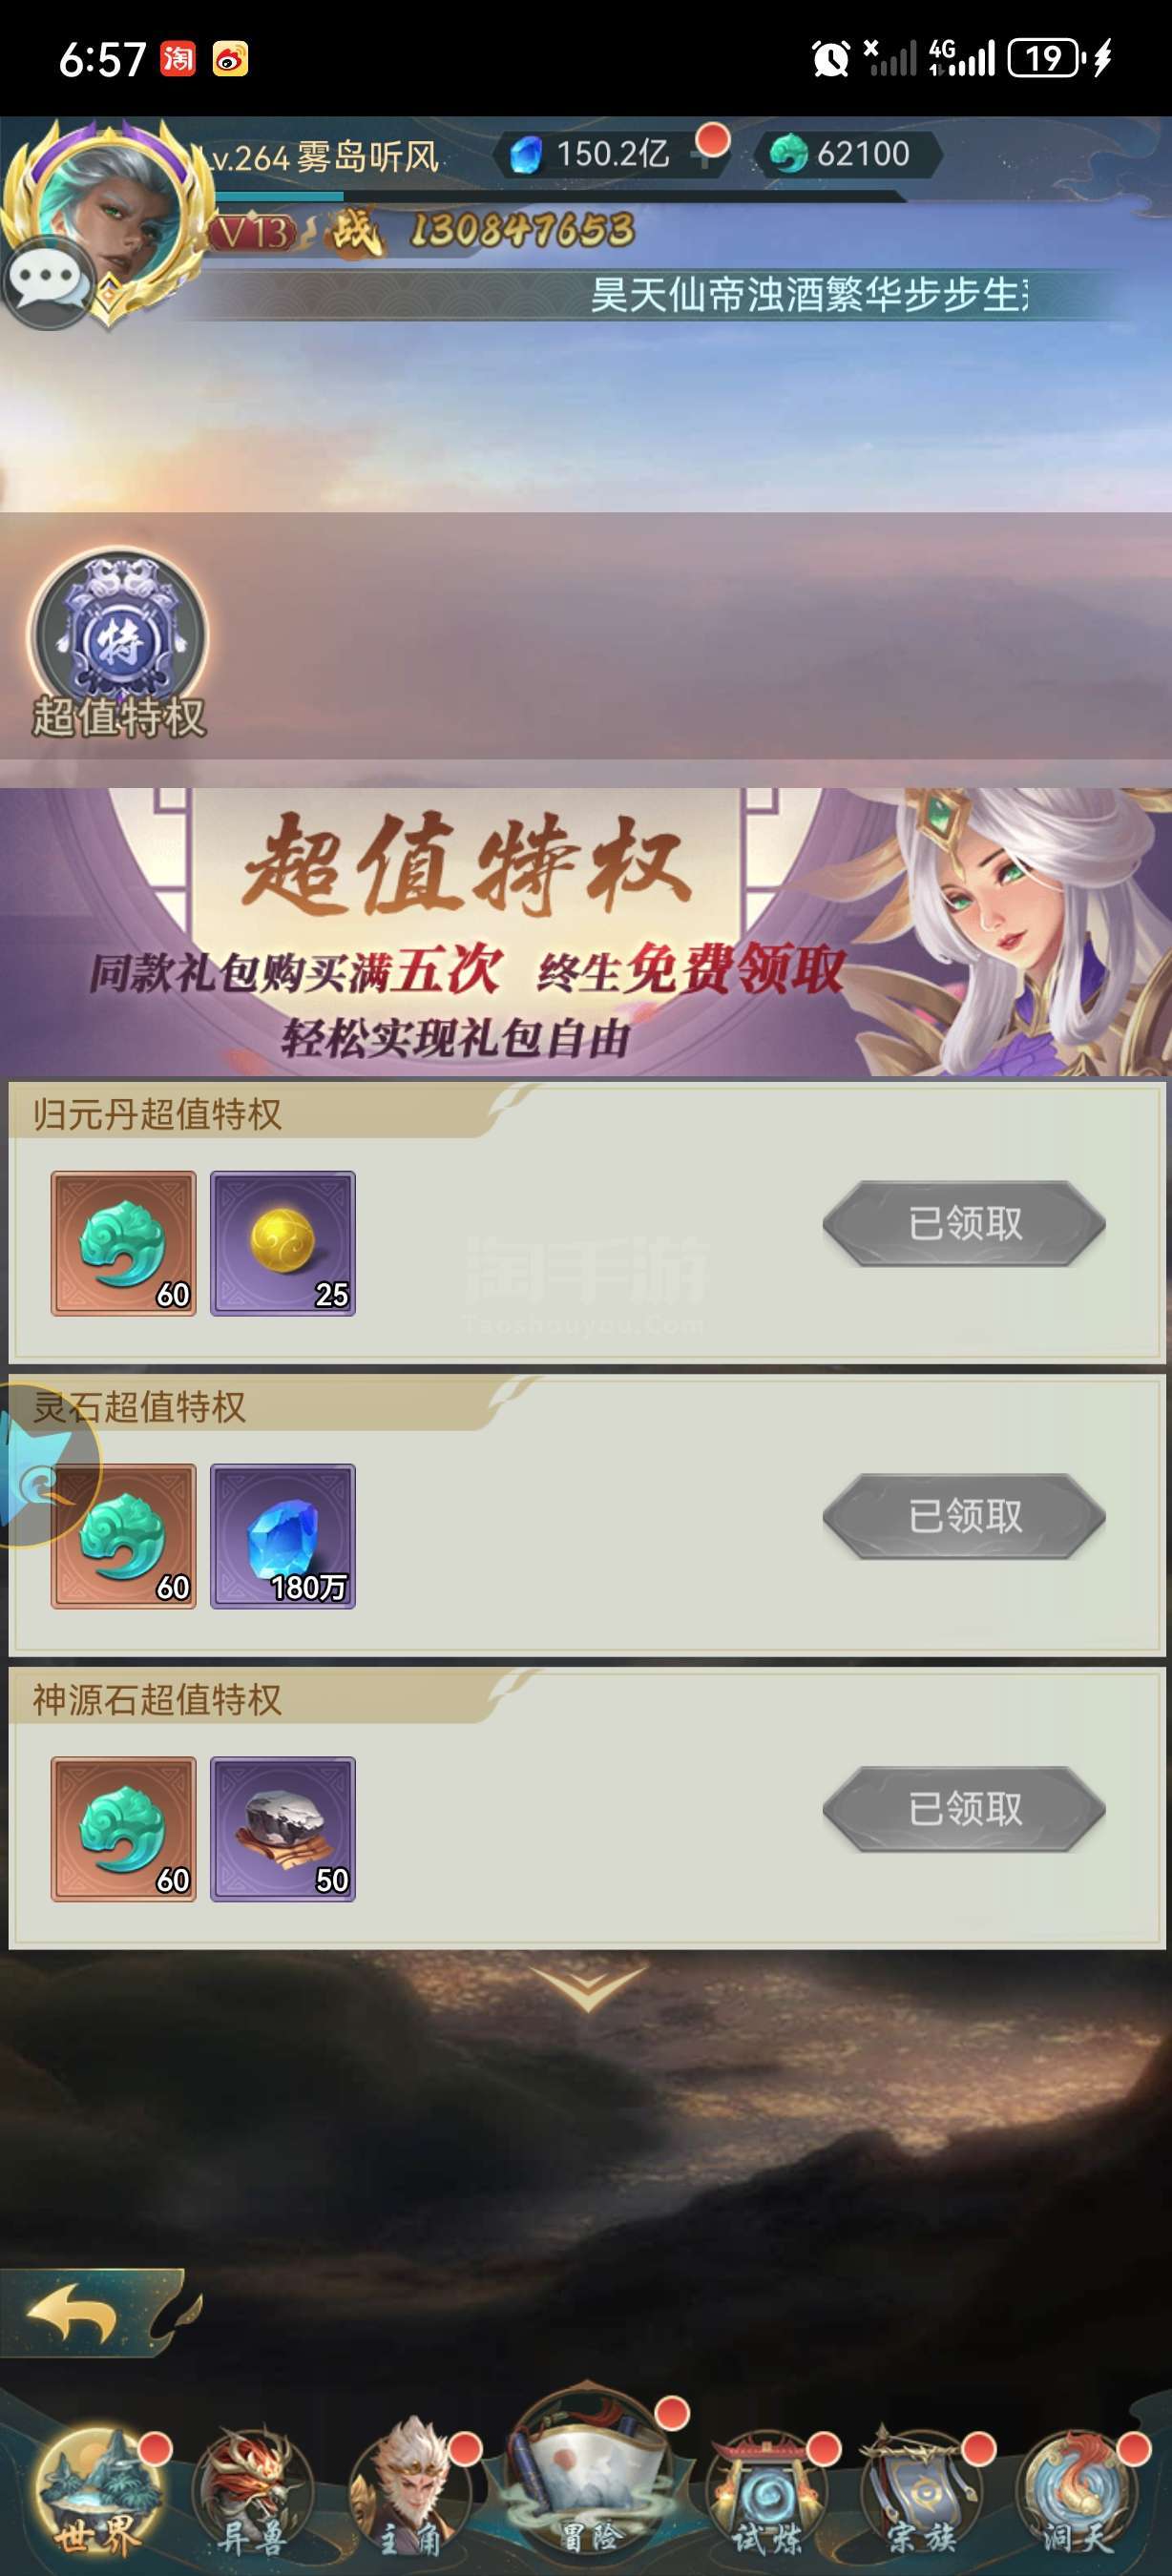The width and height of the screenshot is (1172, 2576).
Task: View the 180万 blue spirit stone reward
Action: tap(283, 1536)
